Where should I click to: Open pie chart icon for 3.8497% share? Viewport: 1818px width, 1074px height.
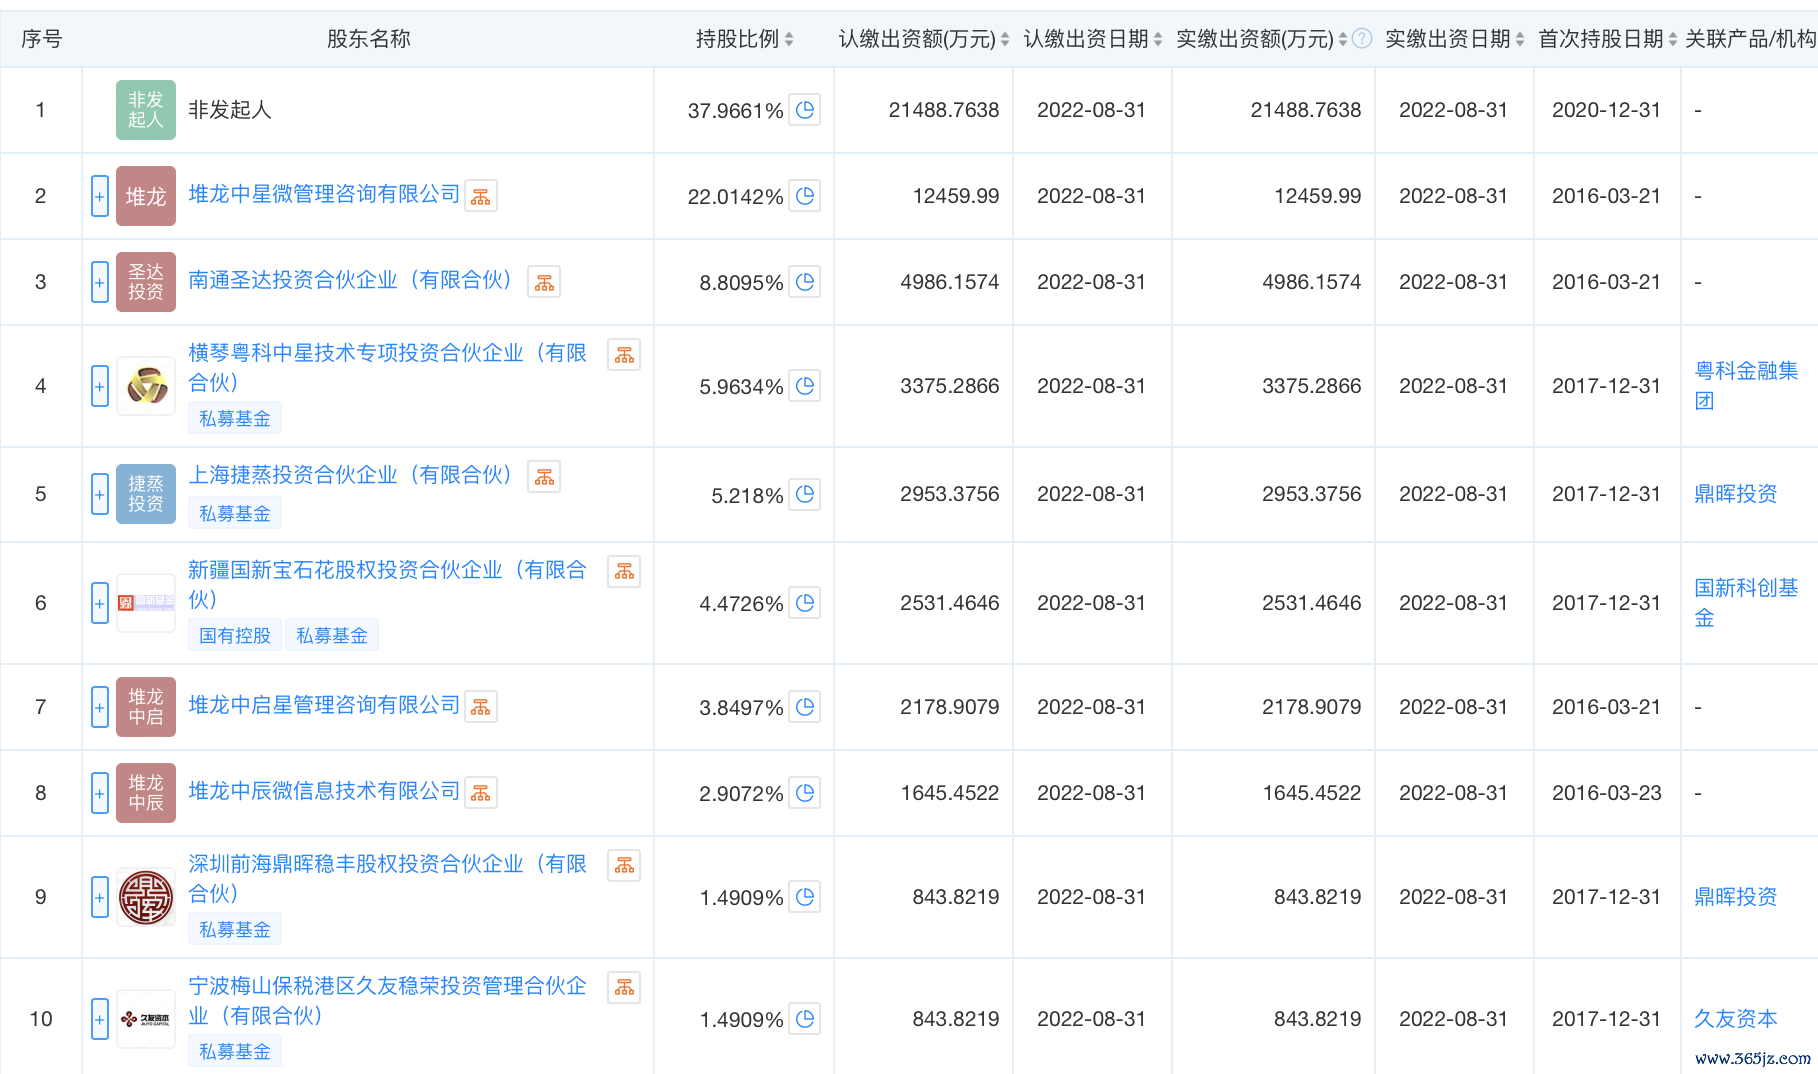tap(805, 707)
